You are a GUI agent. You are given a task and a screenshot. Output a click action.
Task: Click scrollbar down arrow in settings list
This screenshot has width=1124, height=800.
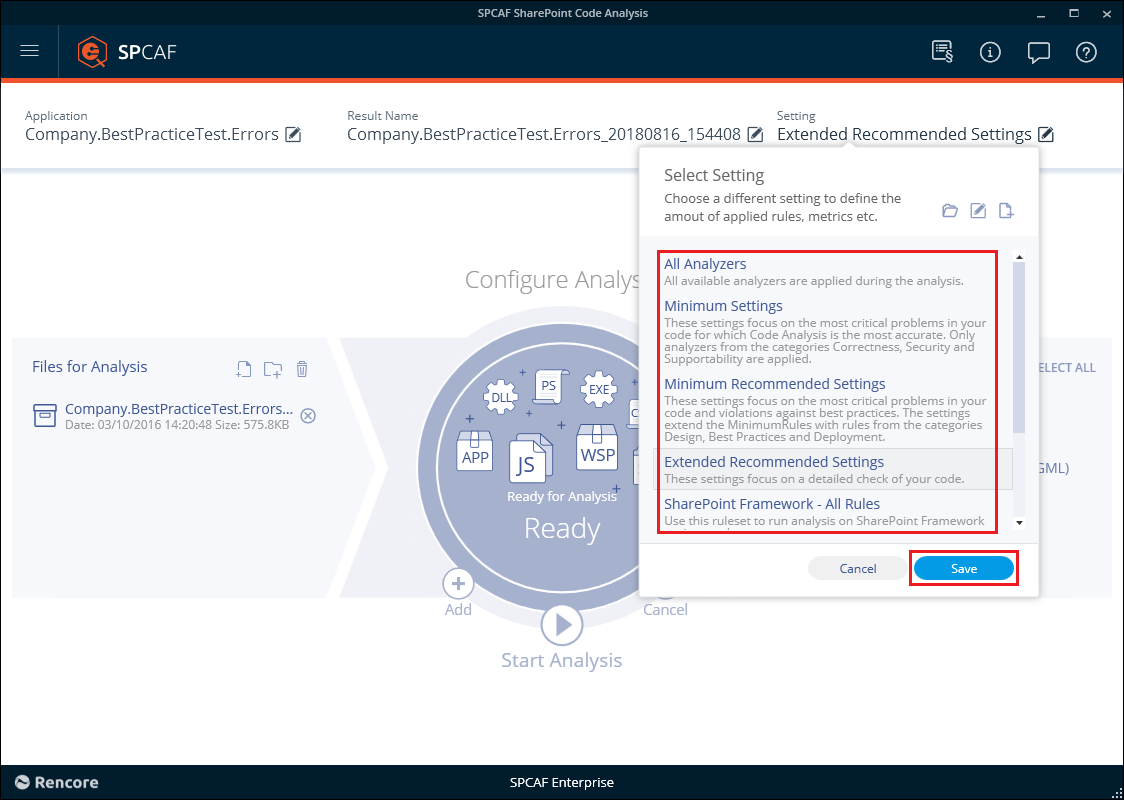1019,523
